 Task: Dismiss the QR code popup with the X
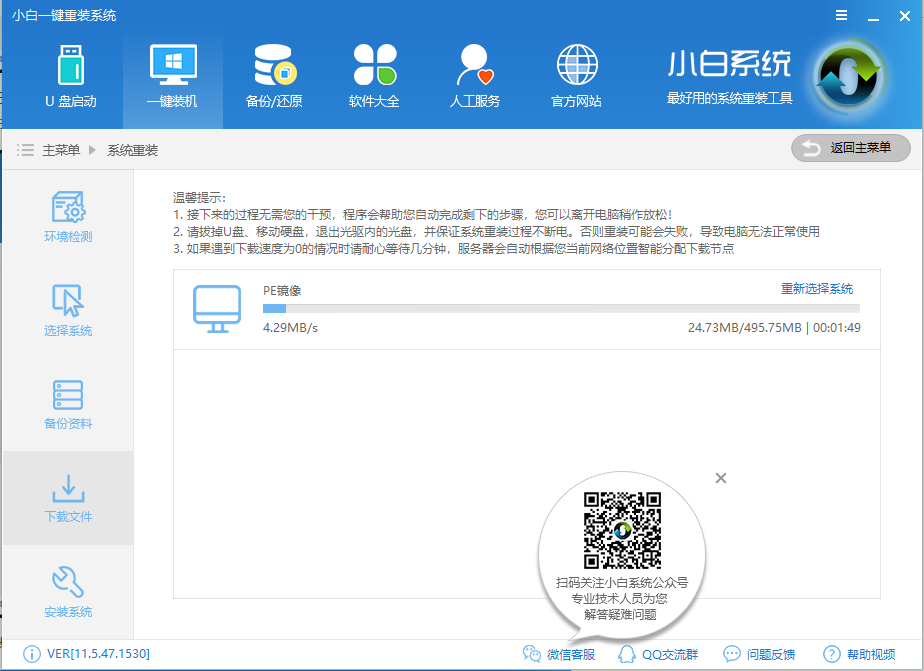pyautogui.click(x=721, y=478)
